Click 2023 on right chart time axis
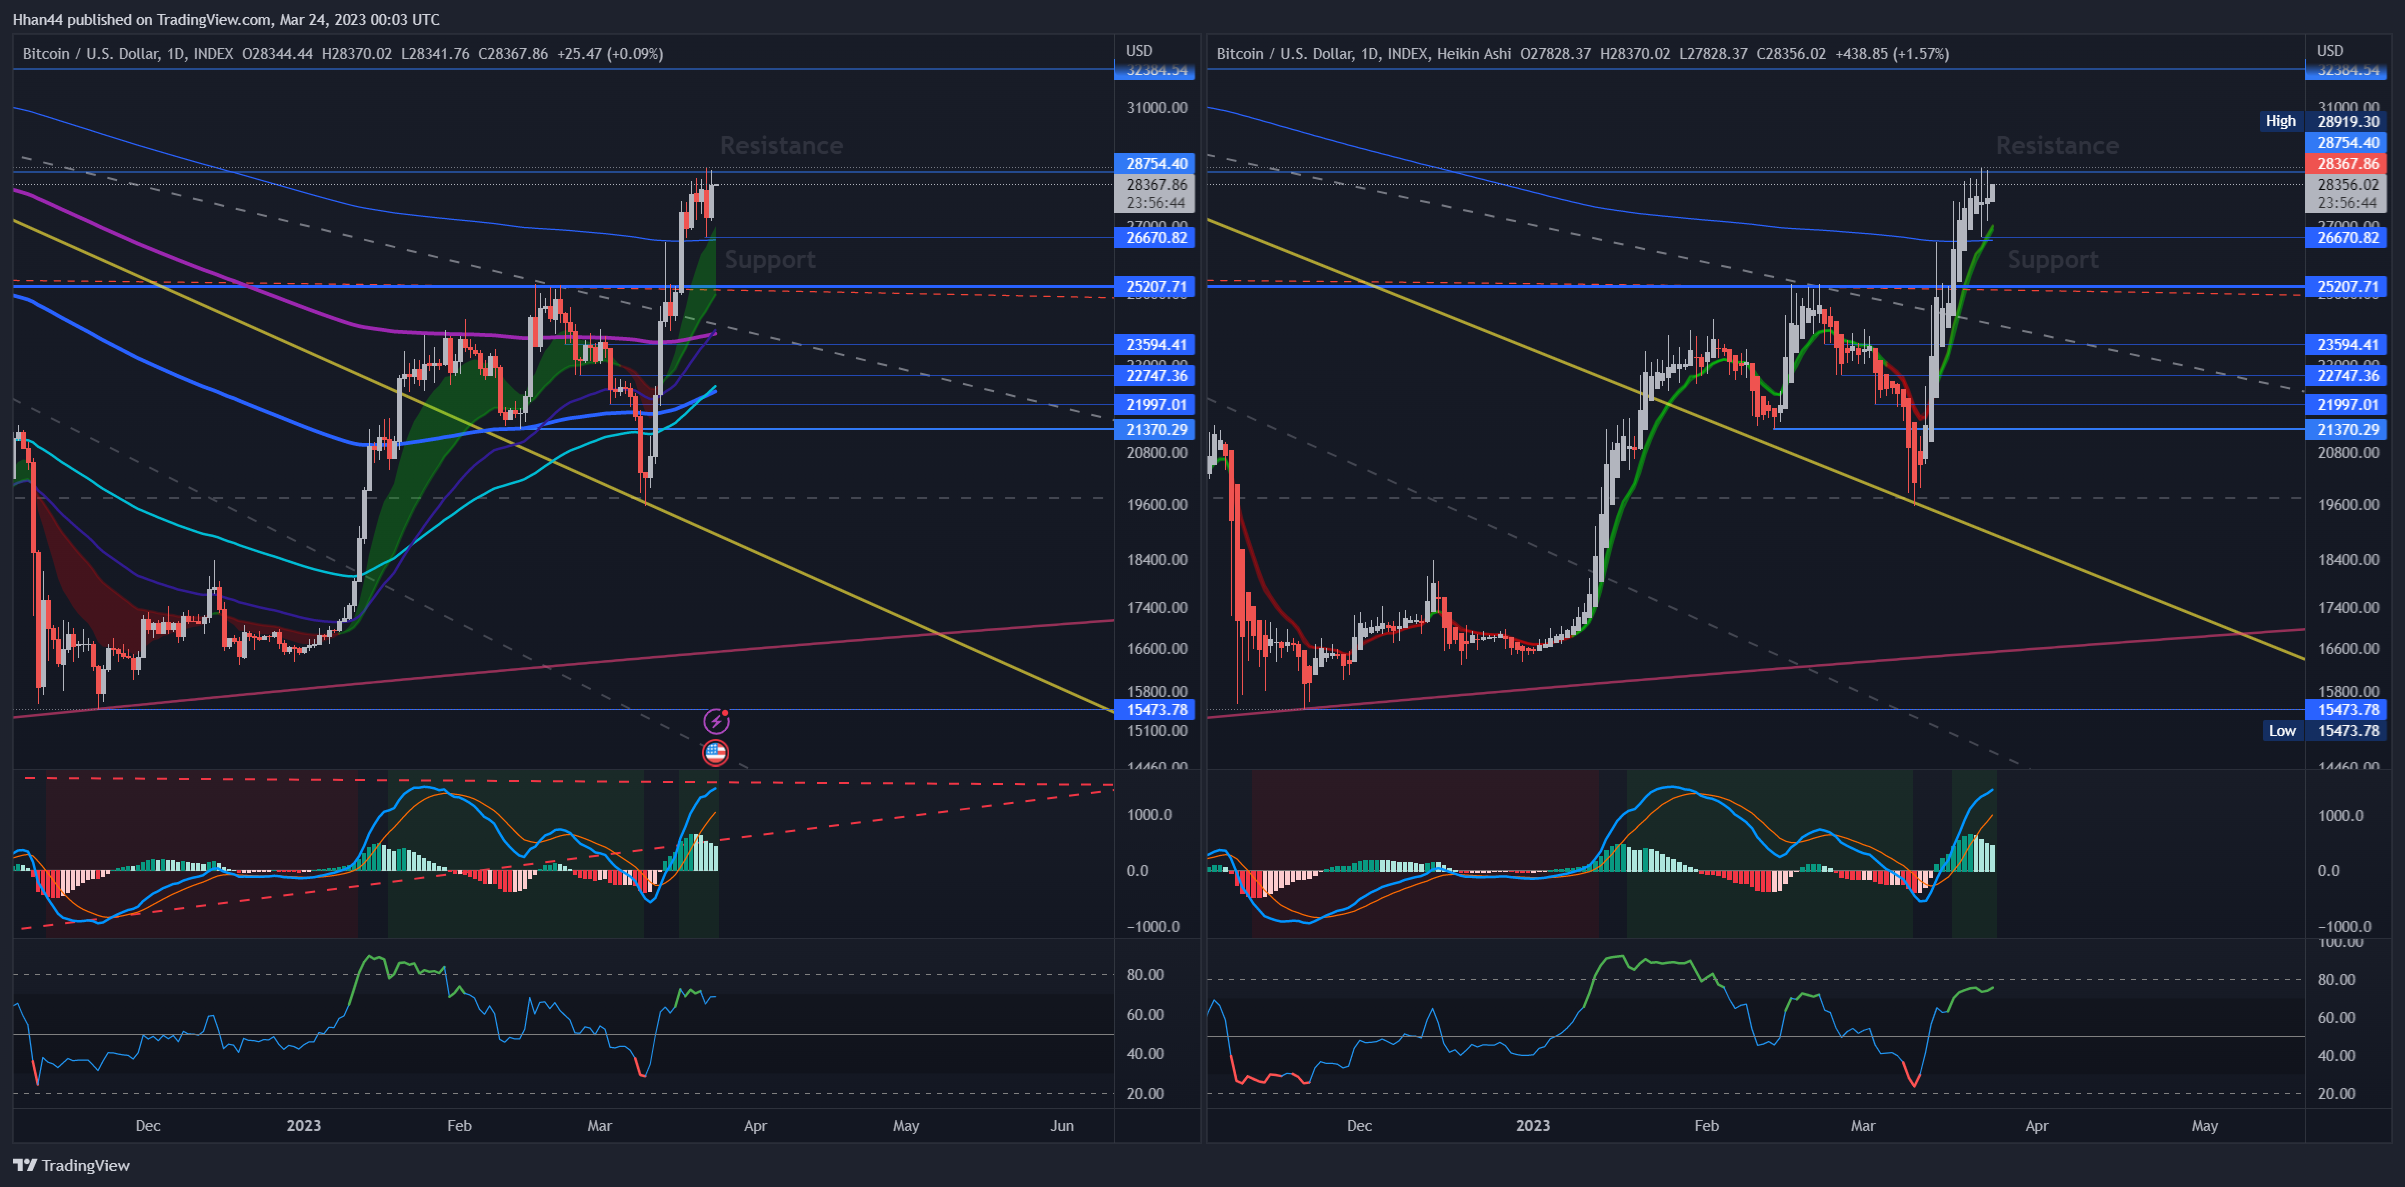 pos(1533,1126)
